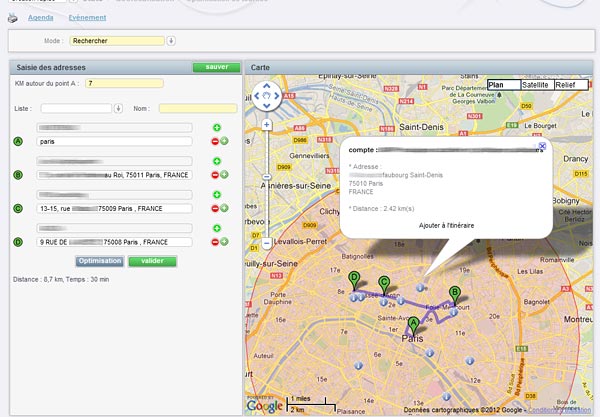Click map pin C on the route
Image resolution: width=600 pixels, height=417 pixels.
point(384,286)
